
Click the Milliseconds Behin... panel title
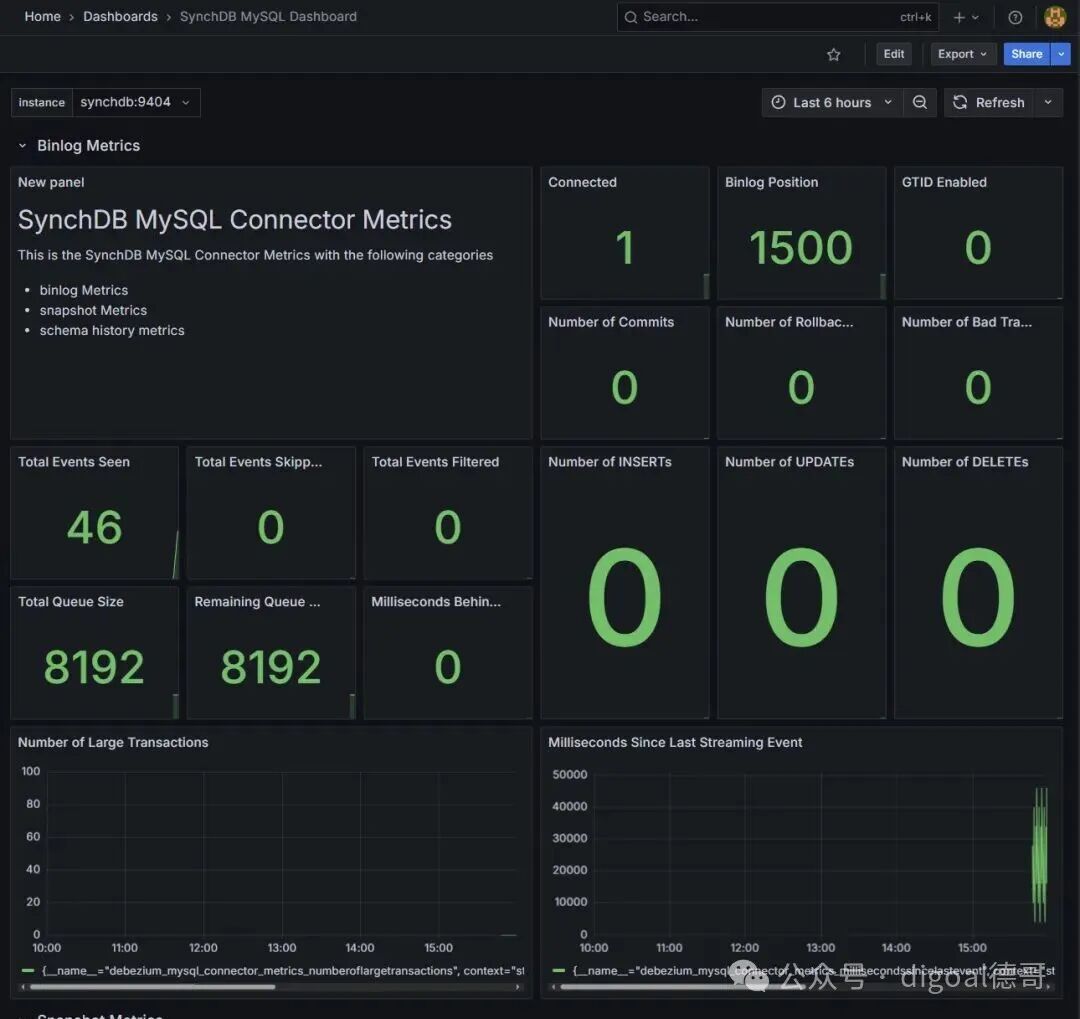point(436,602)
